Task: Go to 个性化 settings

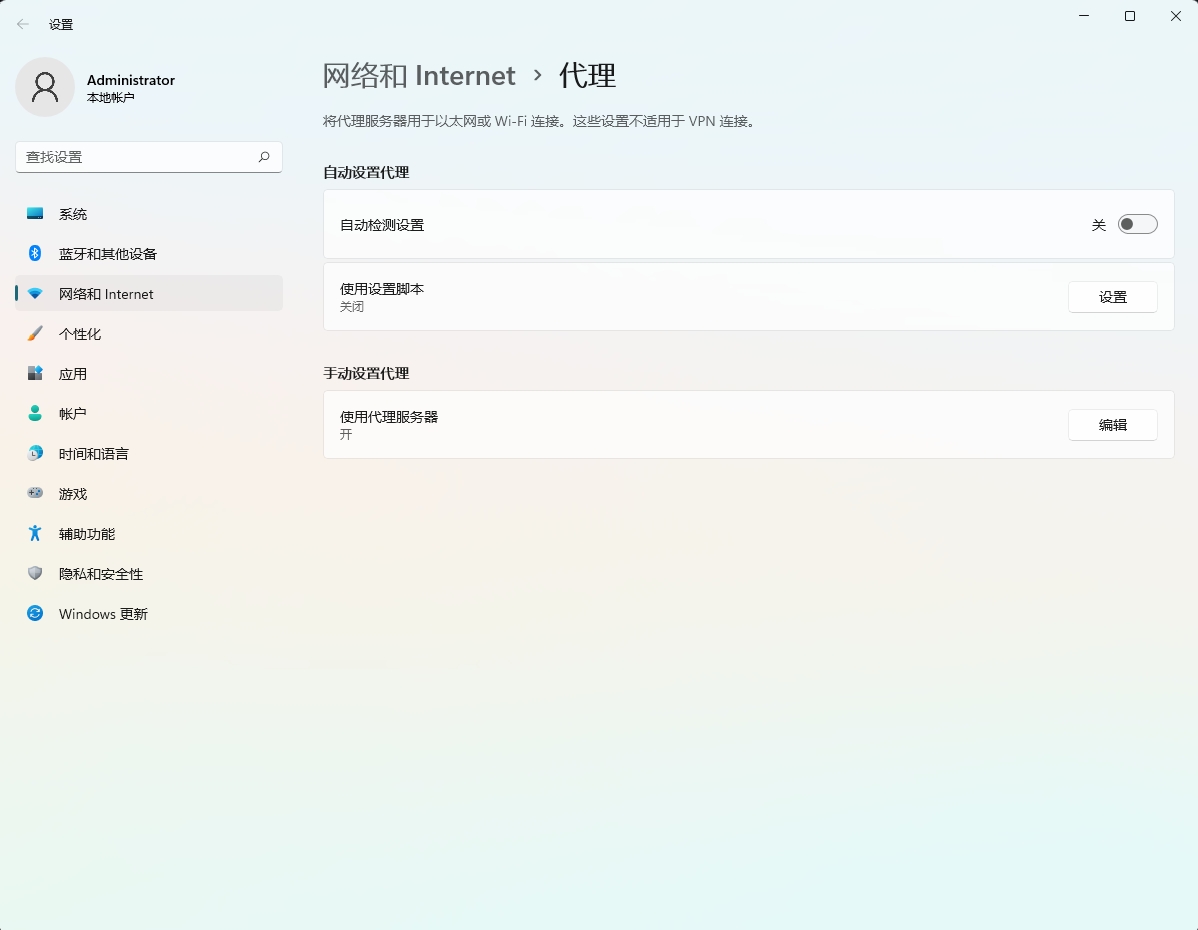Action: pos(149,334)
